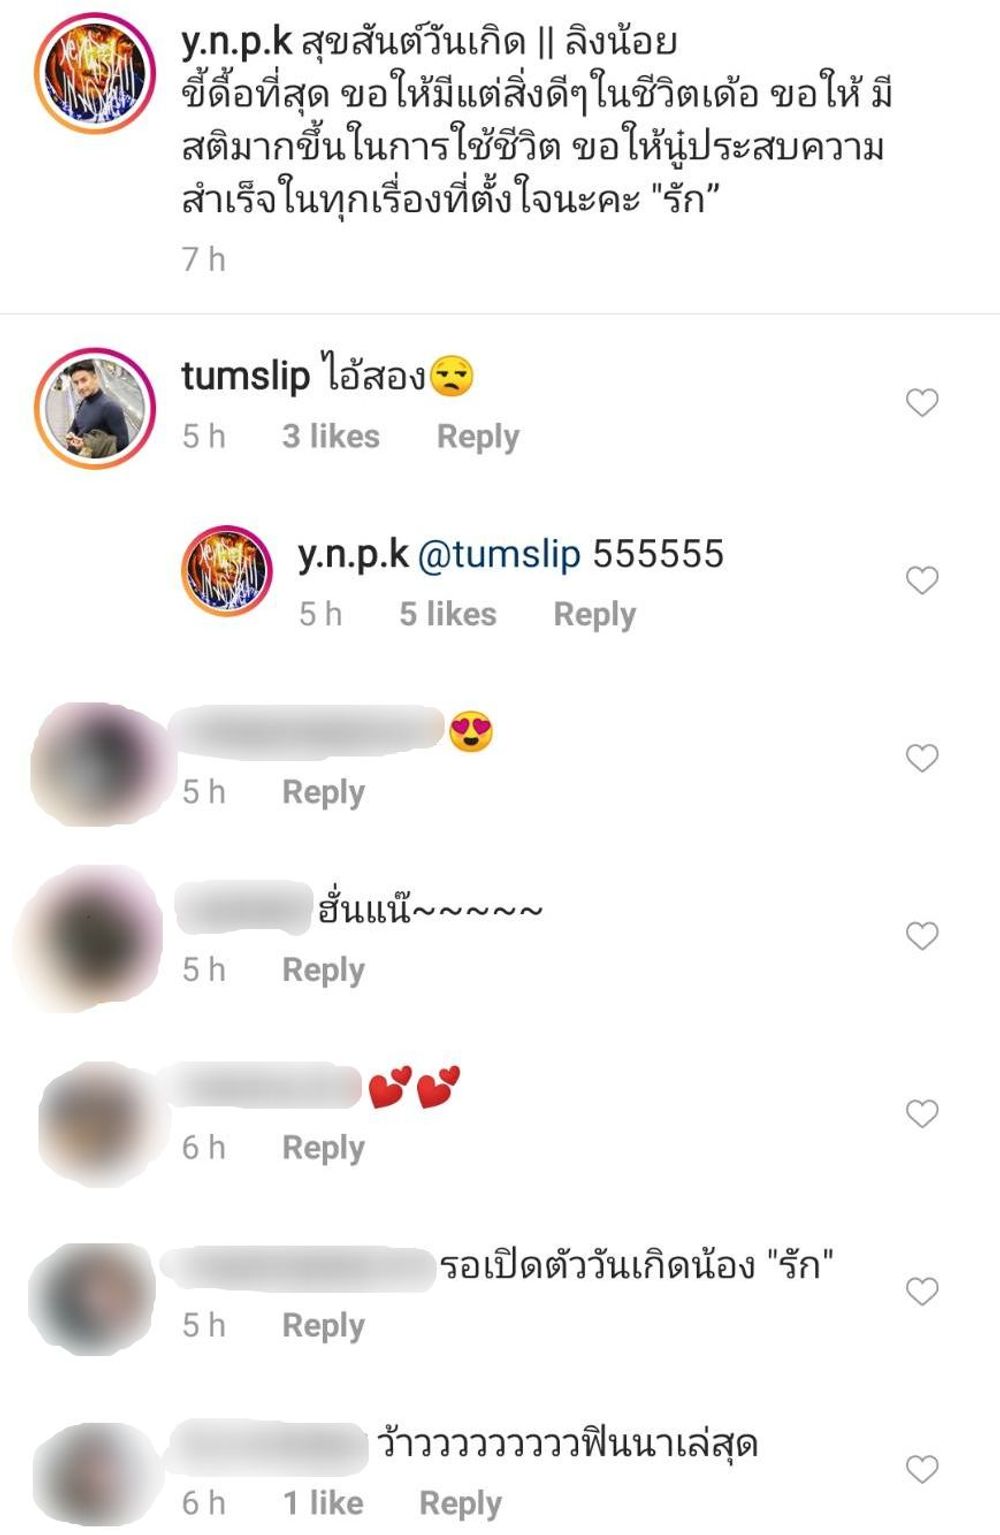Open y.n.p.k avatar in the reply
This screenshot has height=1535, width=1000.
click(227, 570)
